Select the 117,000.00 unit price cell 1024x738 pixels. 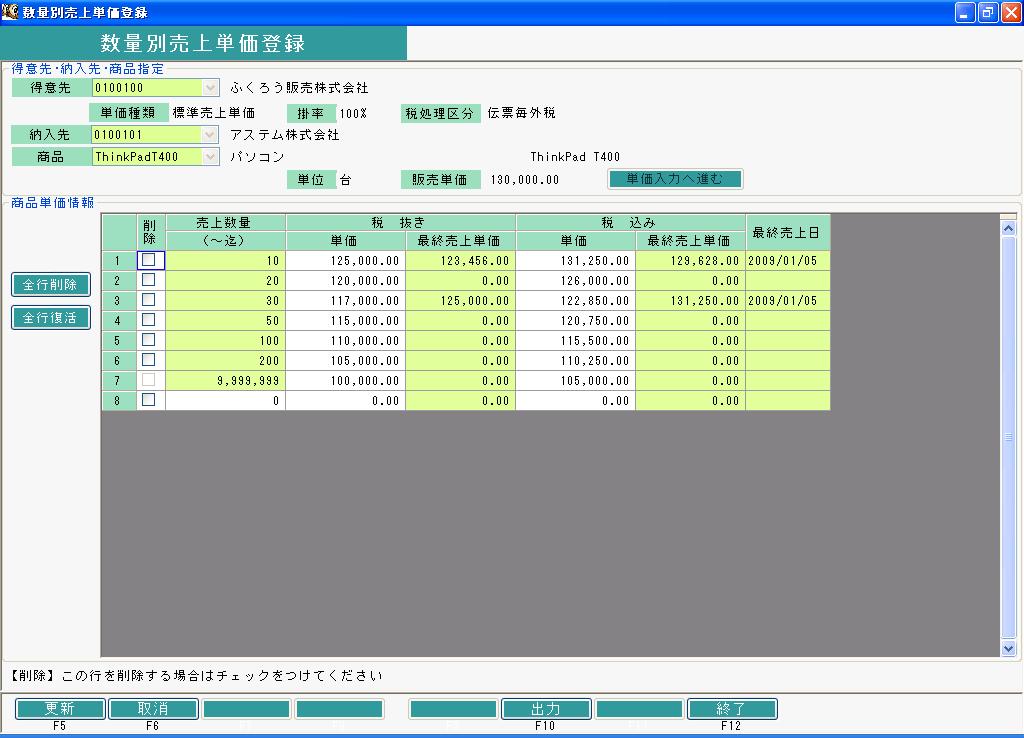pos(345,300)
